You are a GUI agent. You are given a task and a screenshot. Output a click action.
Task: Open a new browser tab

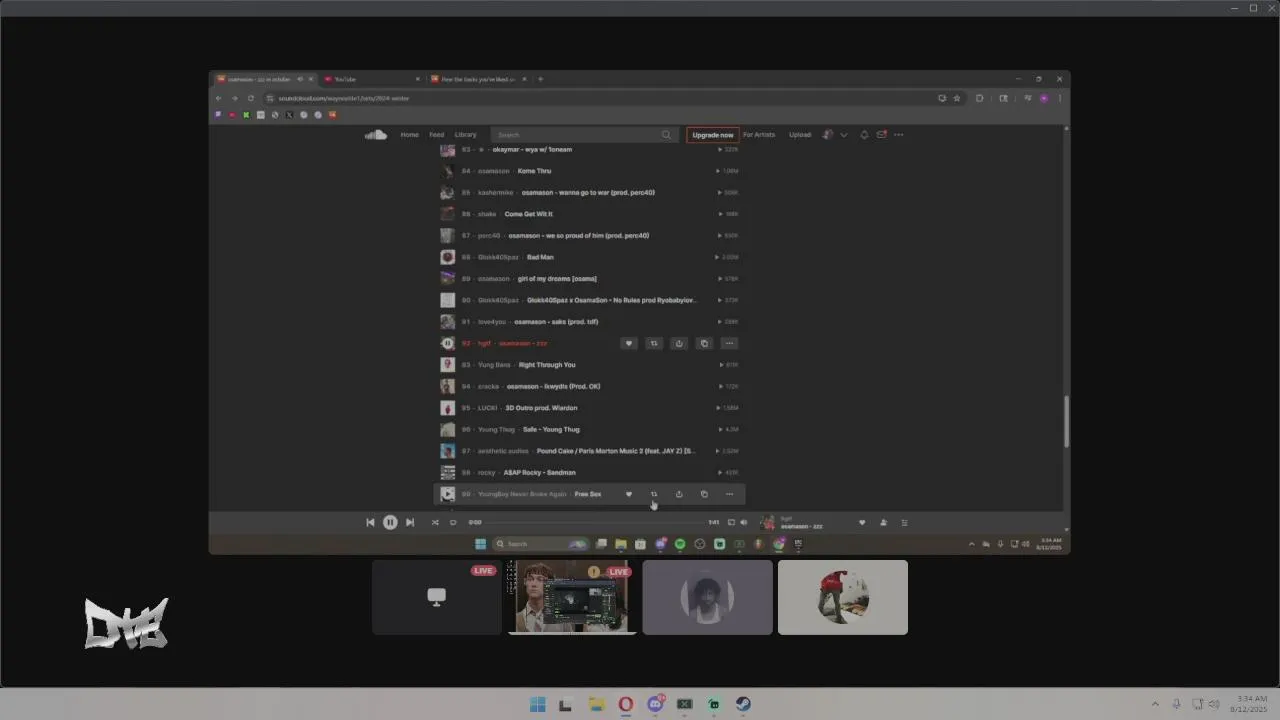coord(540,79)
